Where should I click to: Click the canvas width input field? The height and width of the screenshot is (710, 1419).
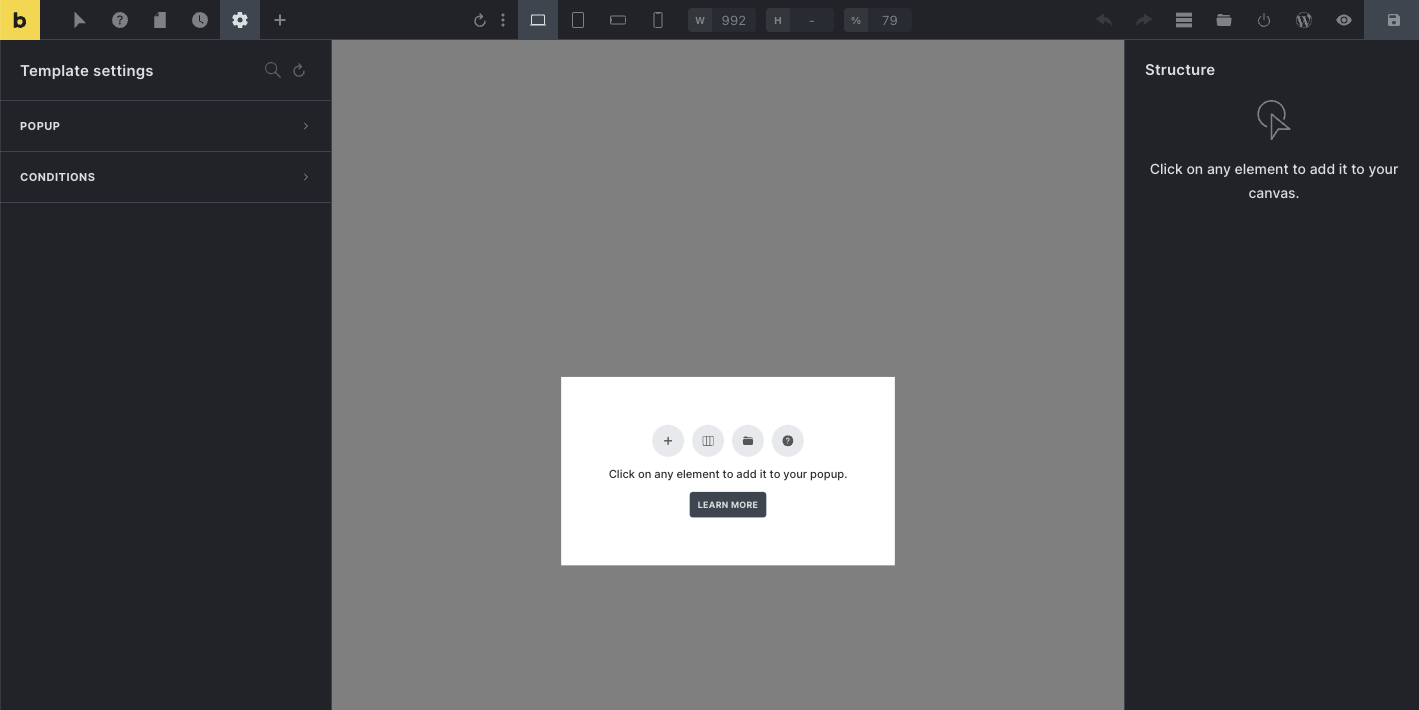coord(733,20)
